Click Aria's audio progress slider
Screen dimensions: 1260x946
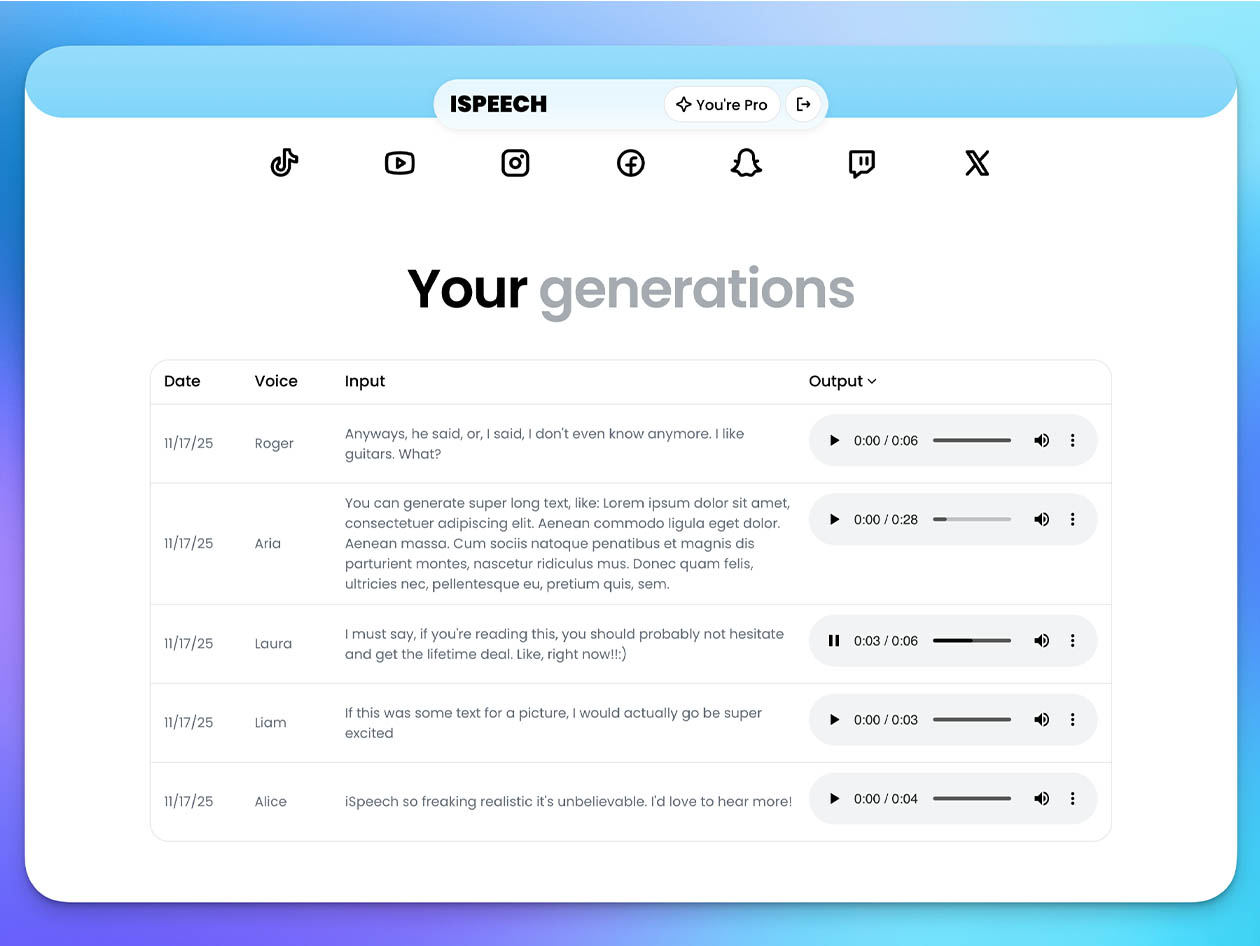[971, 519]
